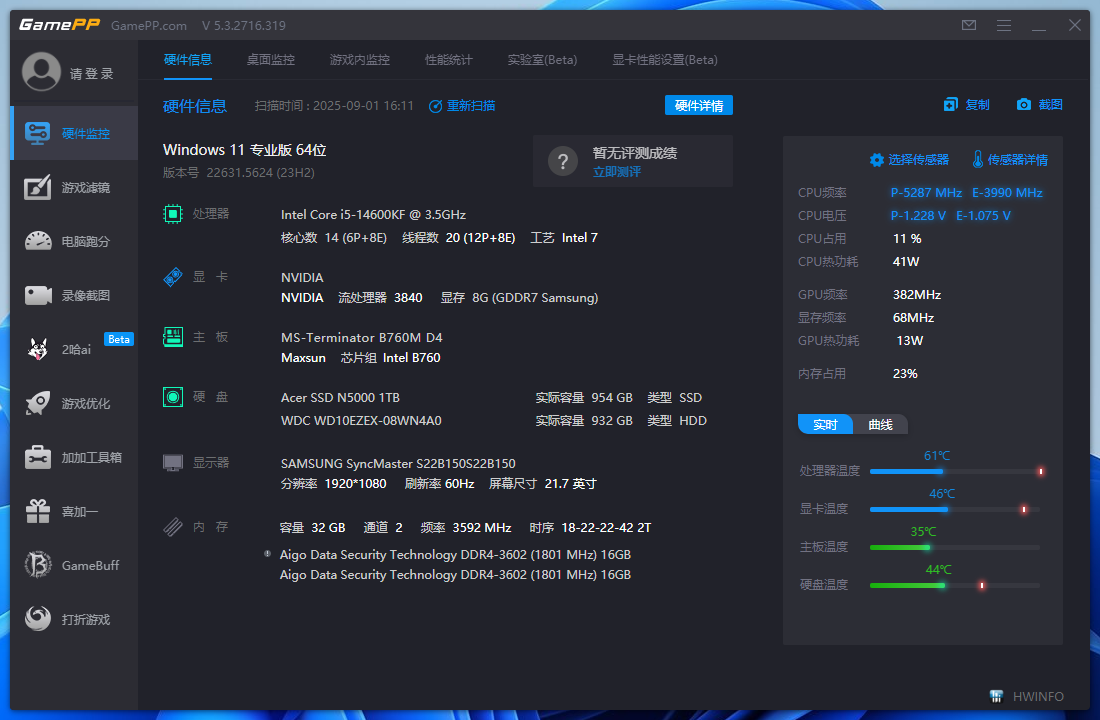Click the SAMSUNG SyncMaster monitor name
Image resolution: width=1100 pixels, height=720 pixels.
click(398, 464)
